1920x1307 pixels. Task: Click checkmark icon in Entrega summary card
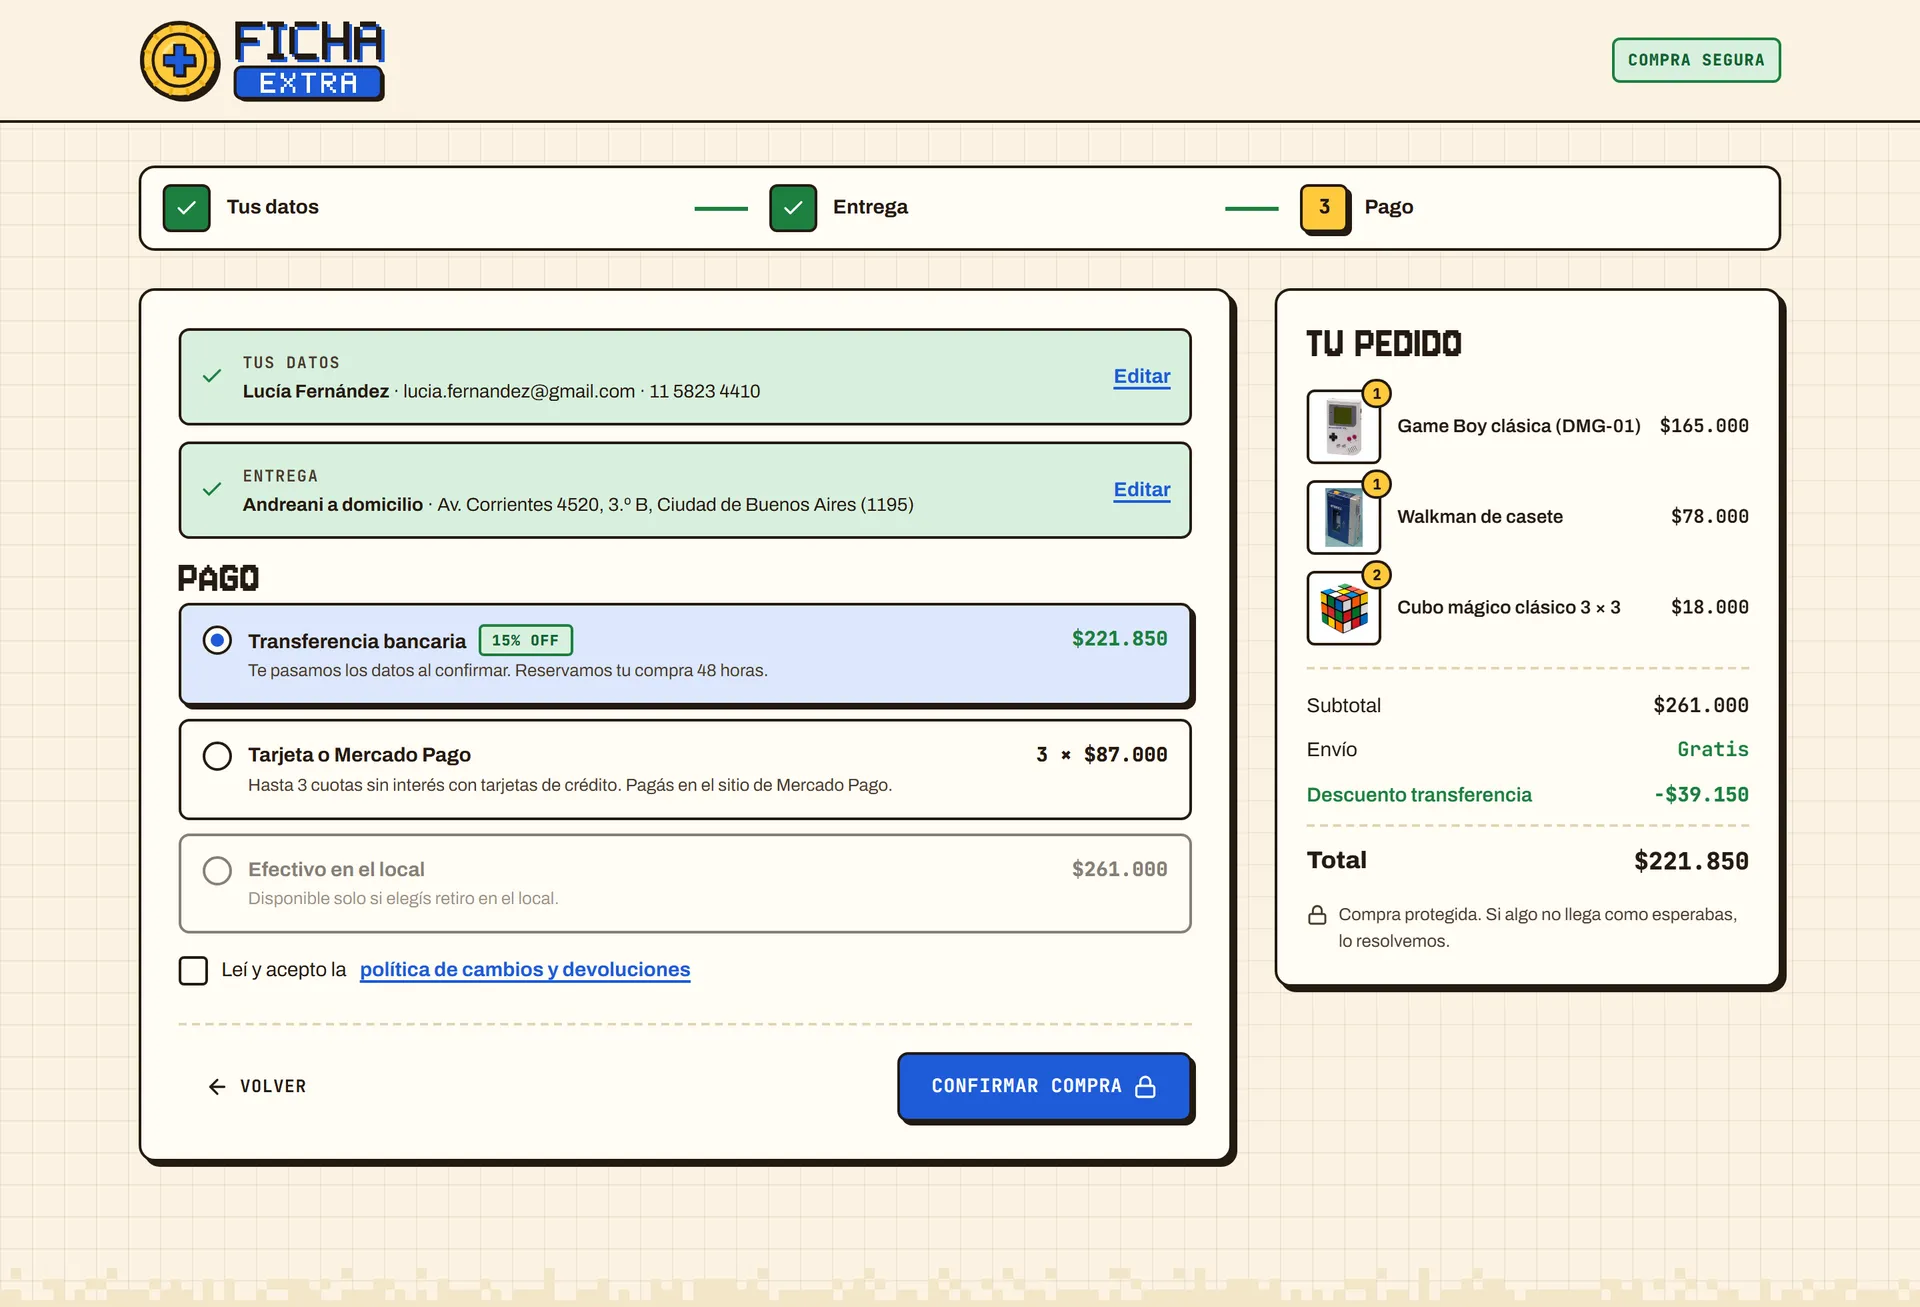(x=212, y=489)
